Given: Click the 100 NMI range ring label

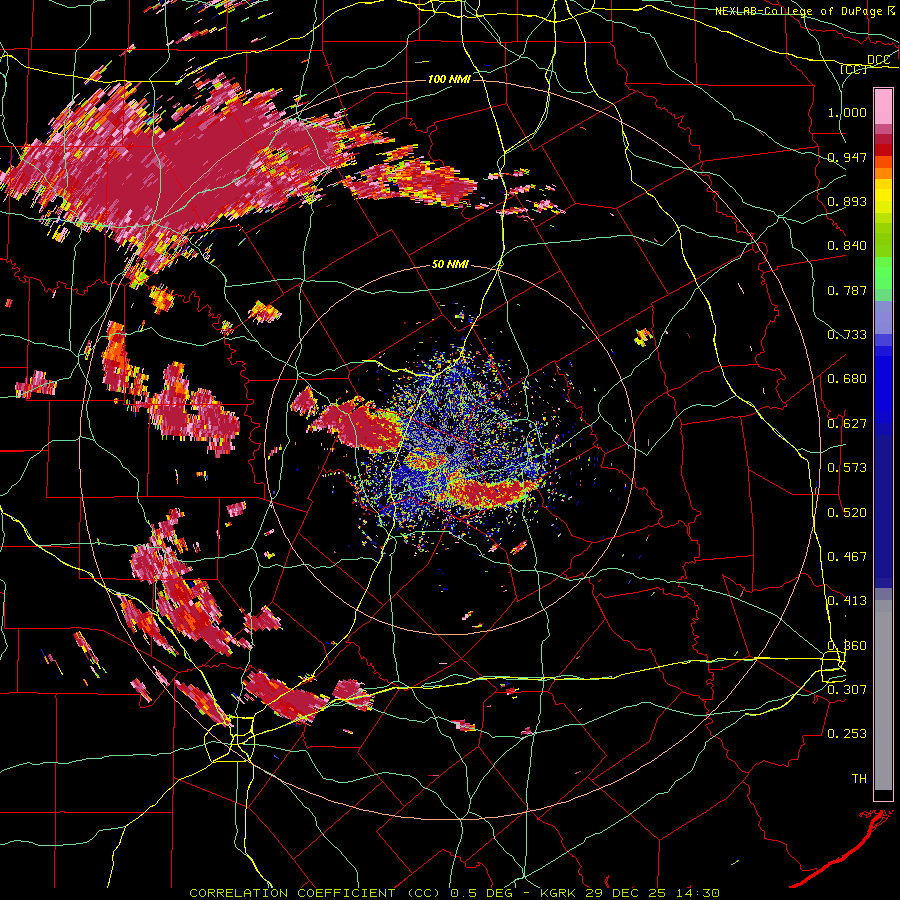Looking at the screenshot, I should tap(449, 79).
